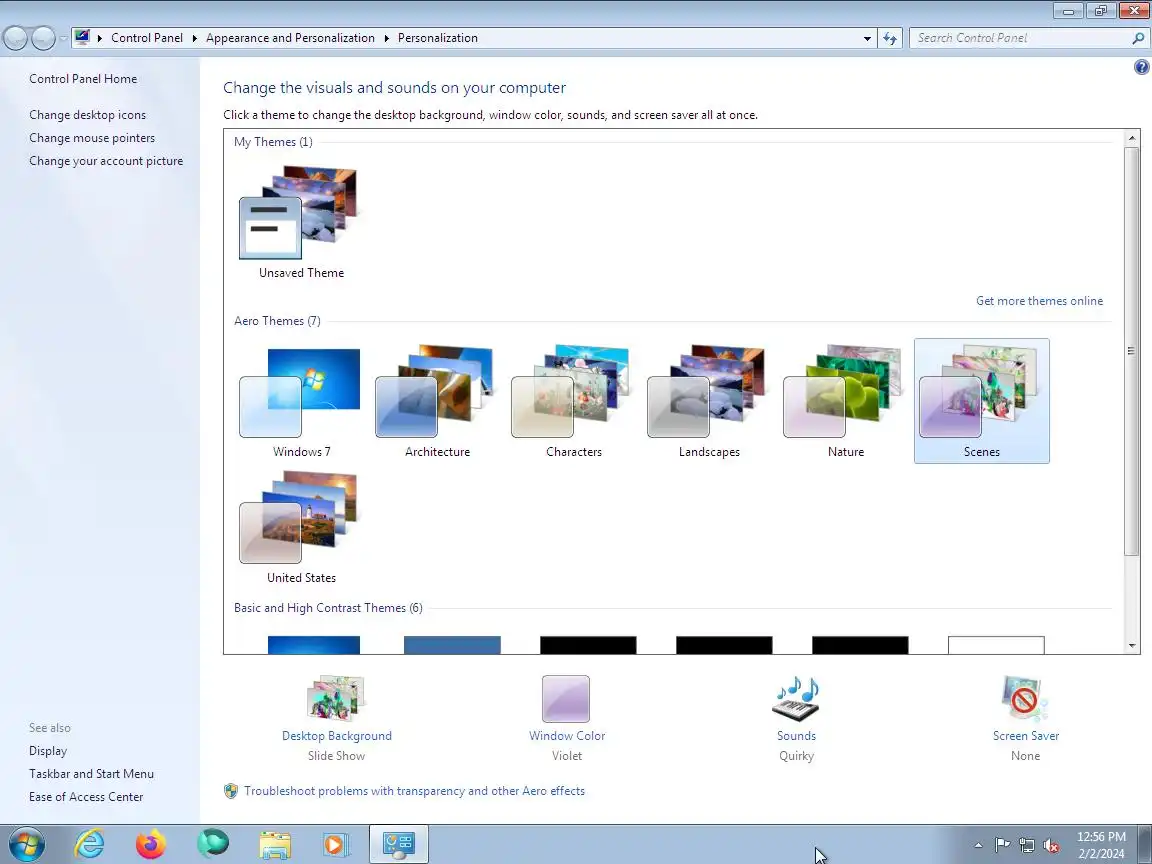
Task: Open Troubleshoot problems with transparency link
Action: [414, 791]
